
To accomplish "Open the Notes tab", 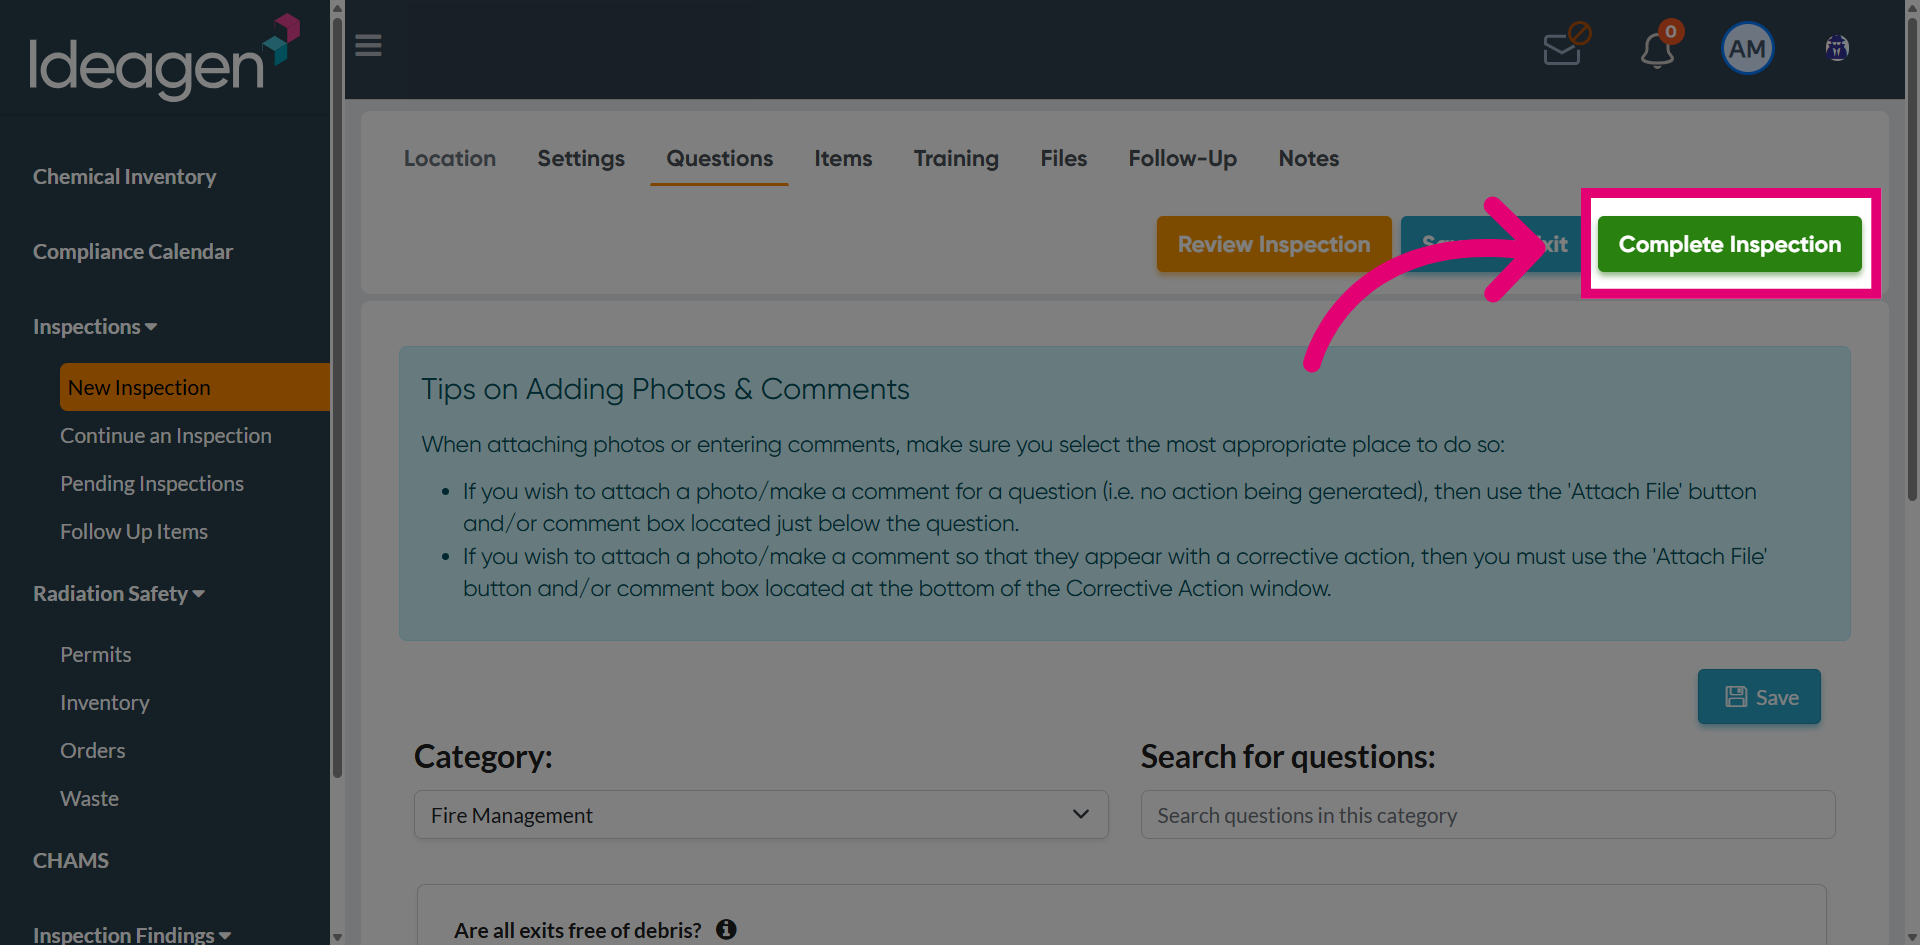I will pyautogui.click(x=1308, y=158).
